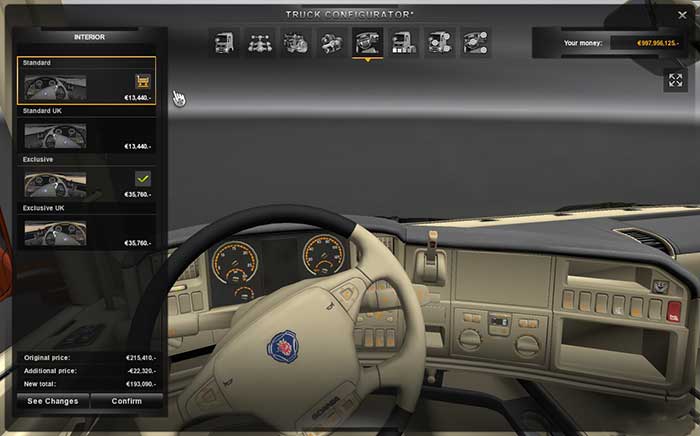This screenshot has height=436, width=700.
Task: Click the Confirm button
Action: [127, 401]
